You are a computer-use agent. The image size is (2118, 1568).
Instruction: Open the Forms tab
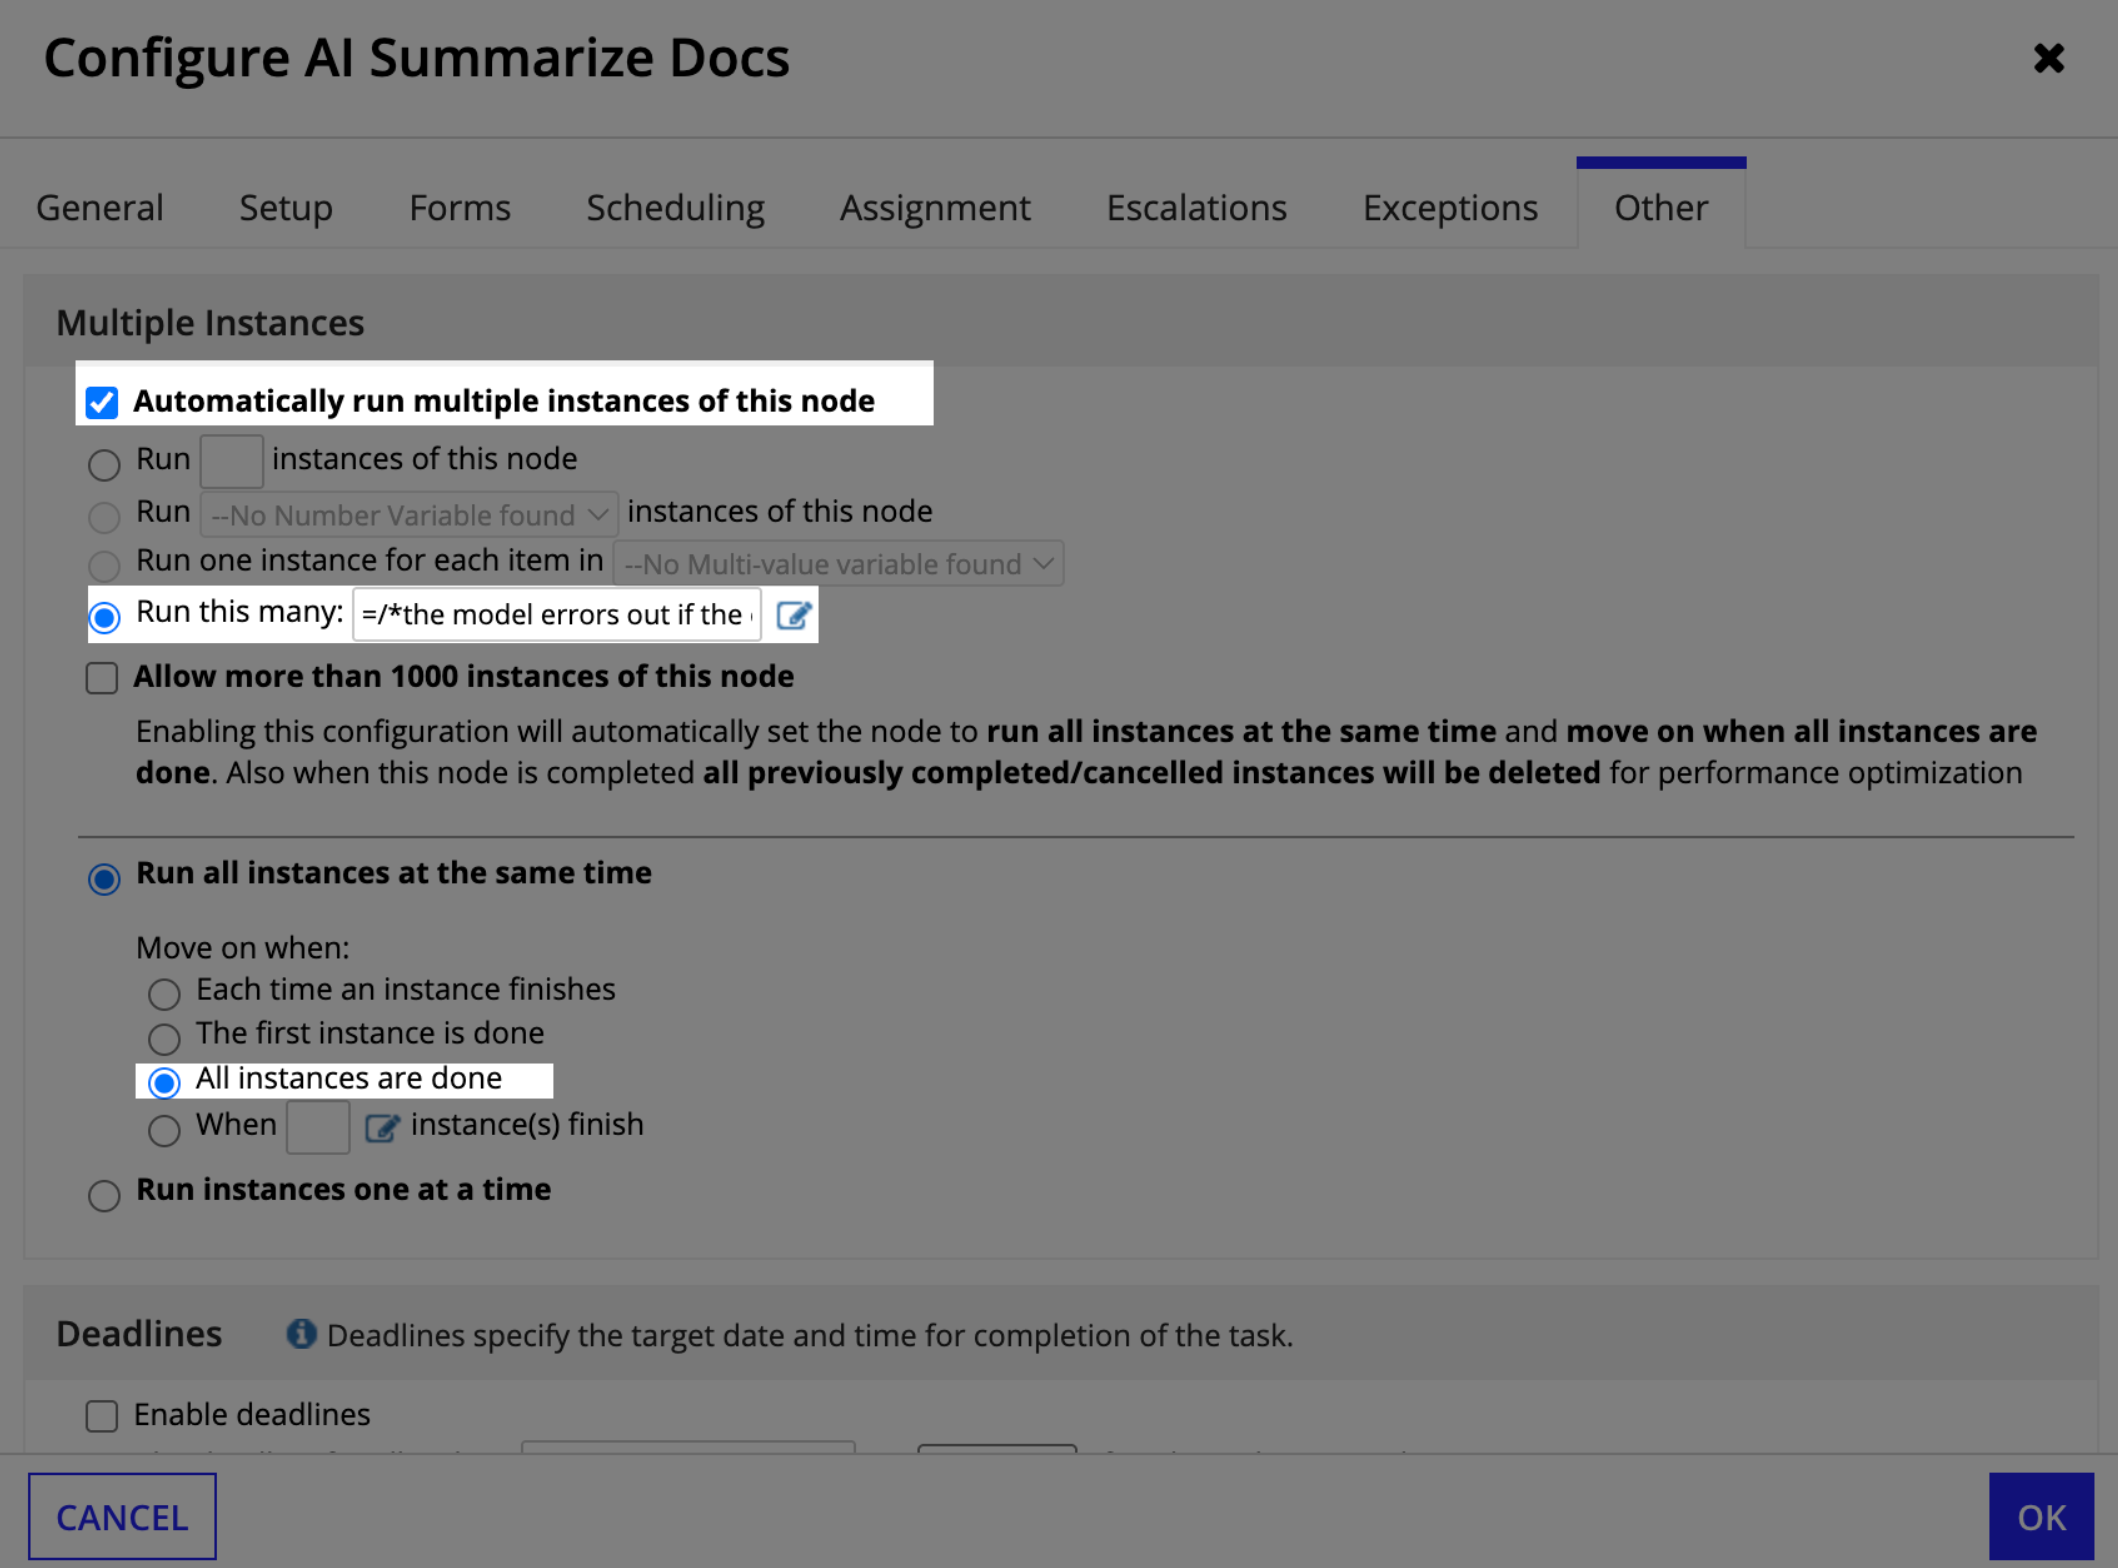click(459, 207)
